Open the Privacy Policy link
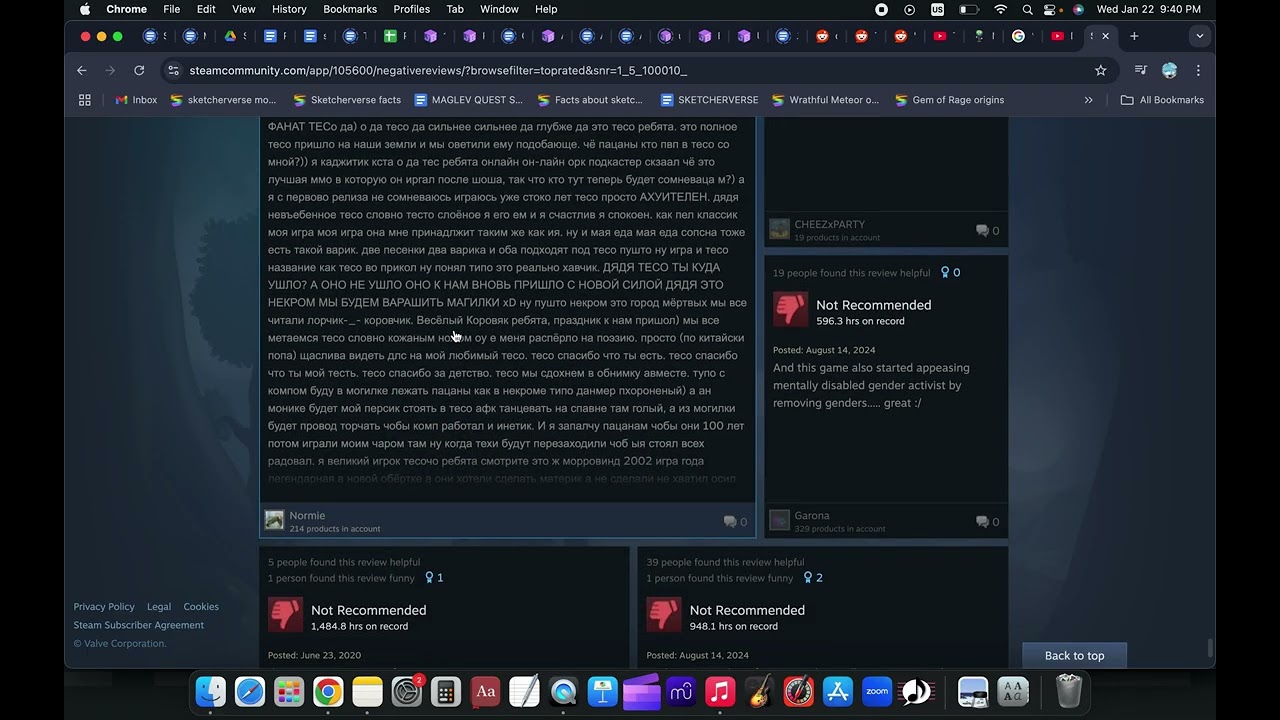1280x720 pixels. pos(104,607)
